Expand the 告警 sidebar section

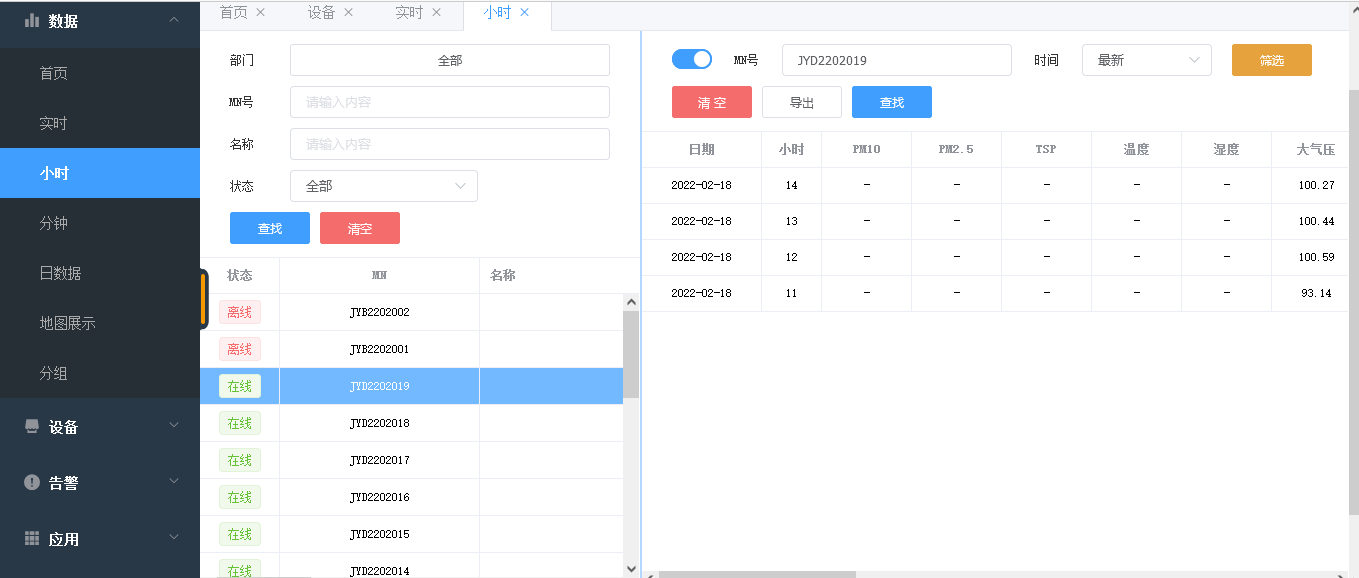tap(174, 483)
